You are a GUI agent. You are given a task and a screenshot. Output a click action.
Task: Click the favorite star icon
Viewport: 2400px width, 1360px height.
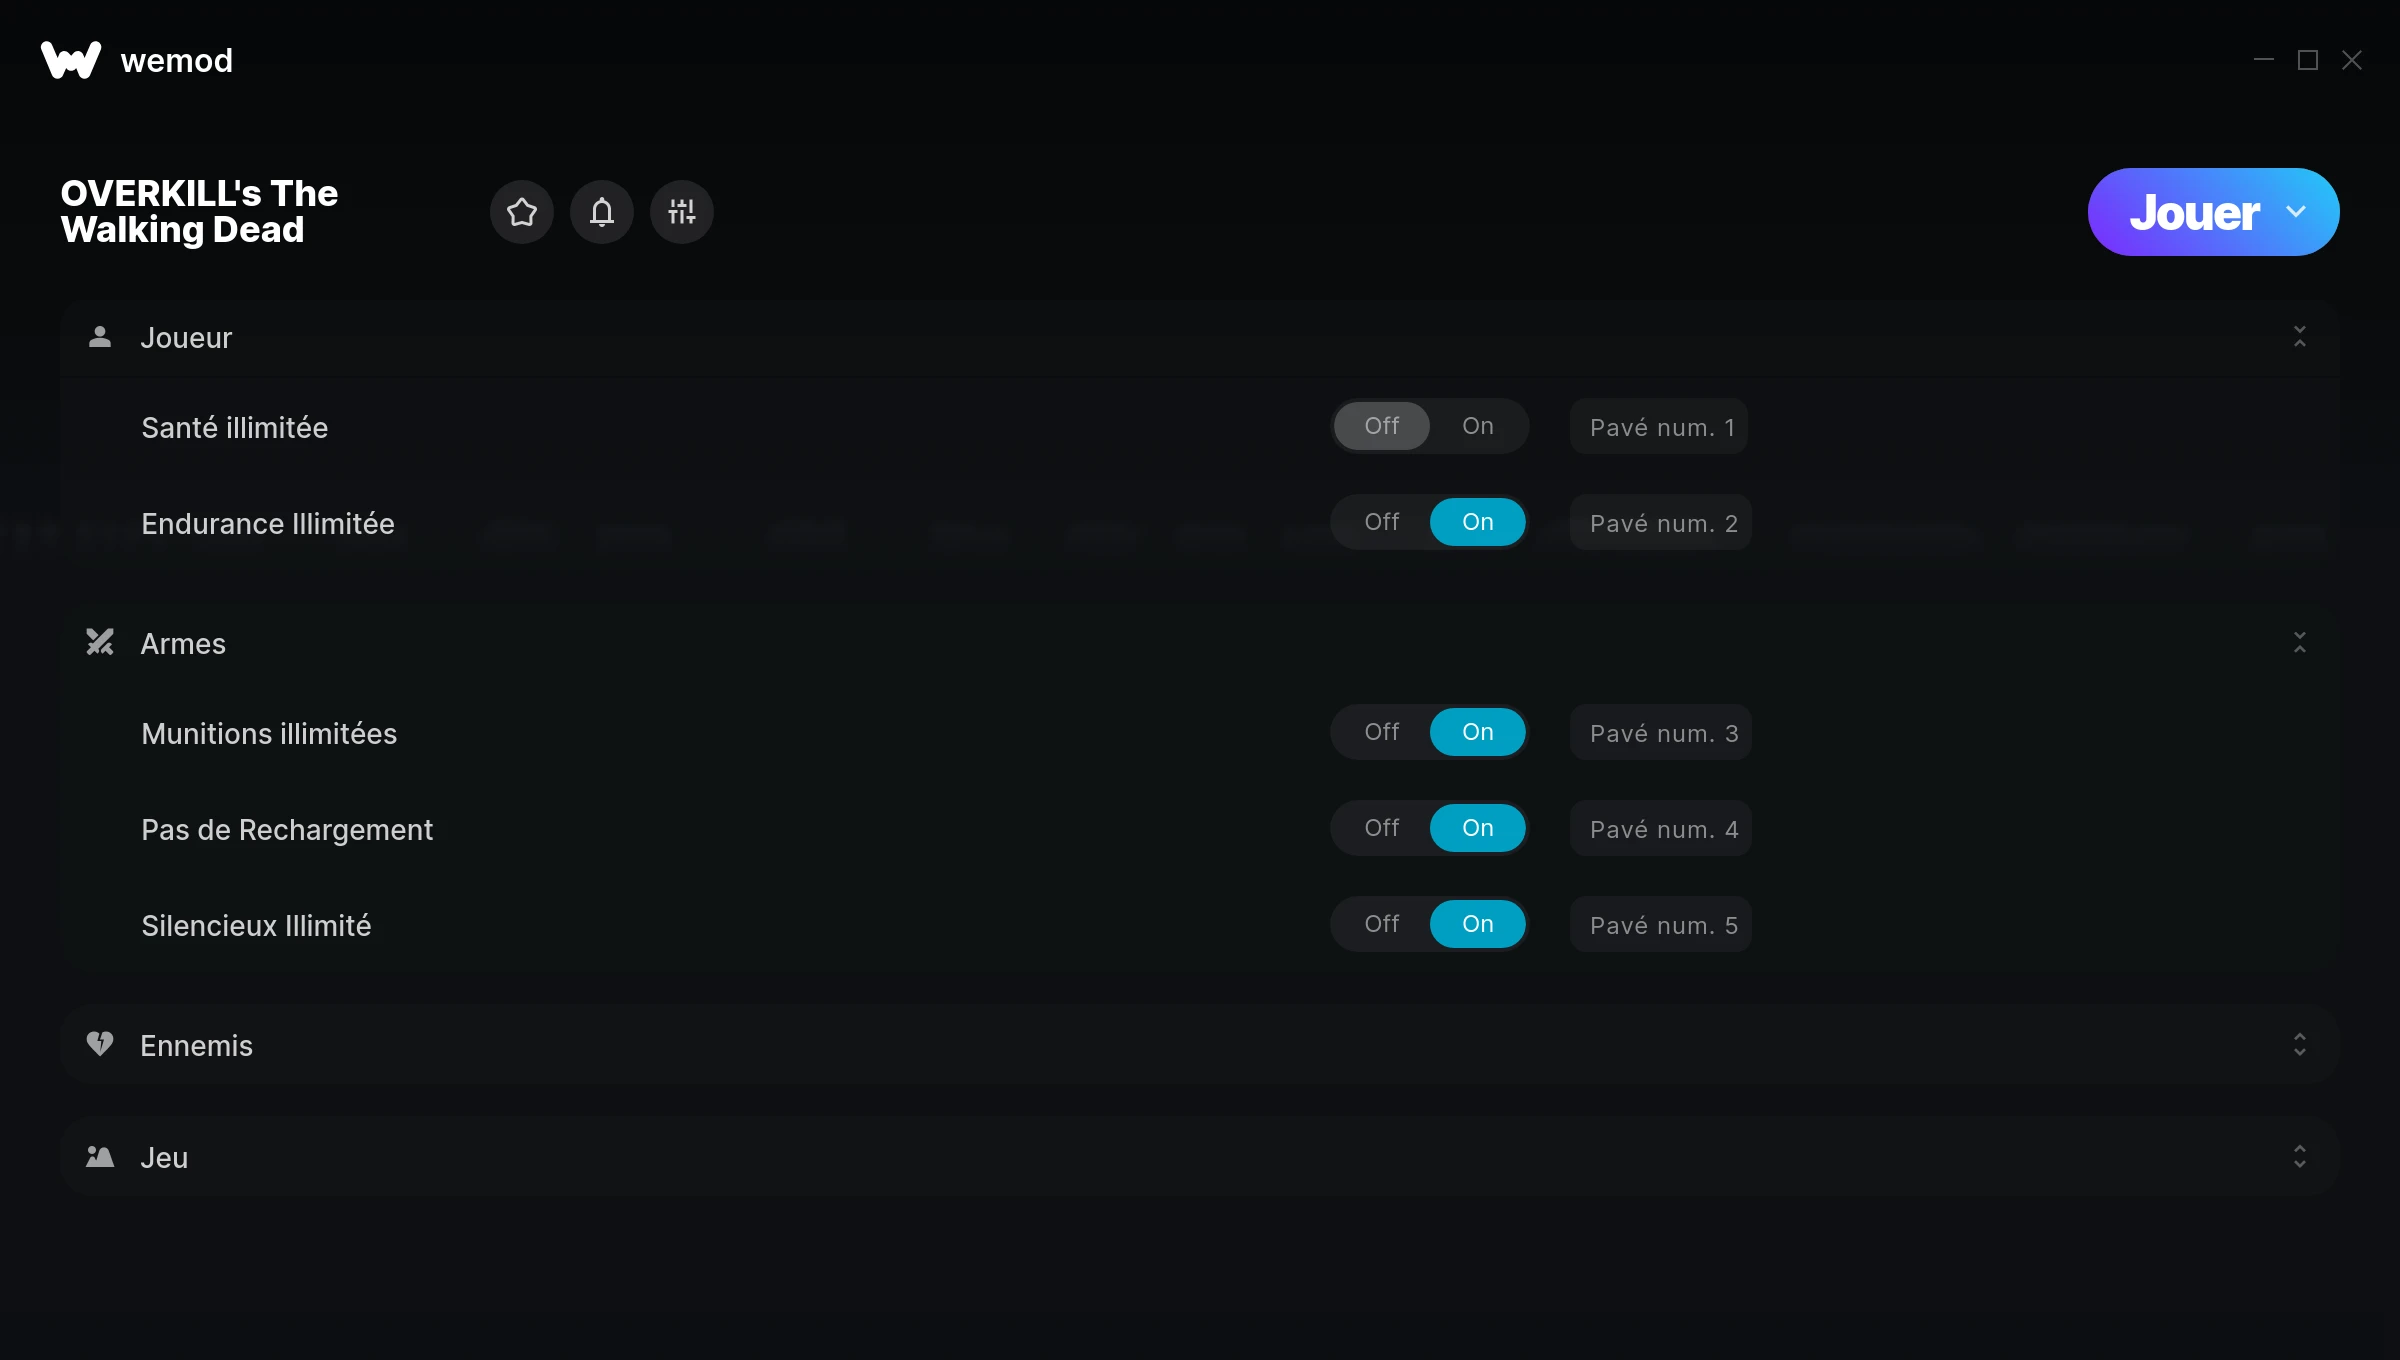(x=521, y=212)
